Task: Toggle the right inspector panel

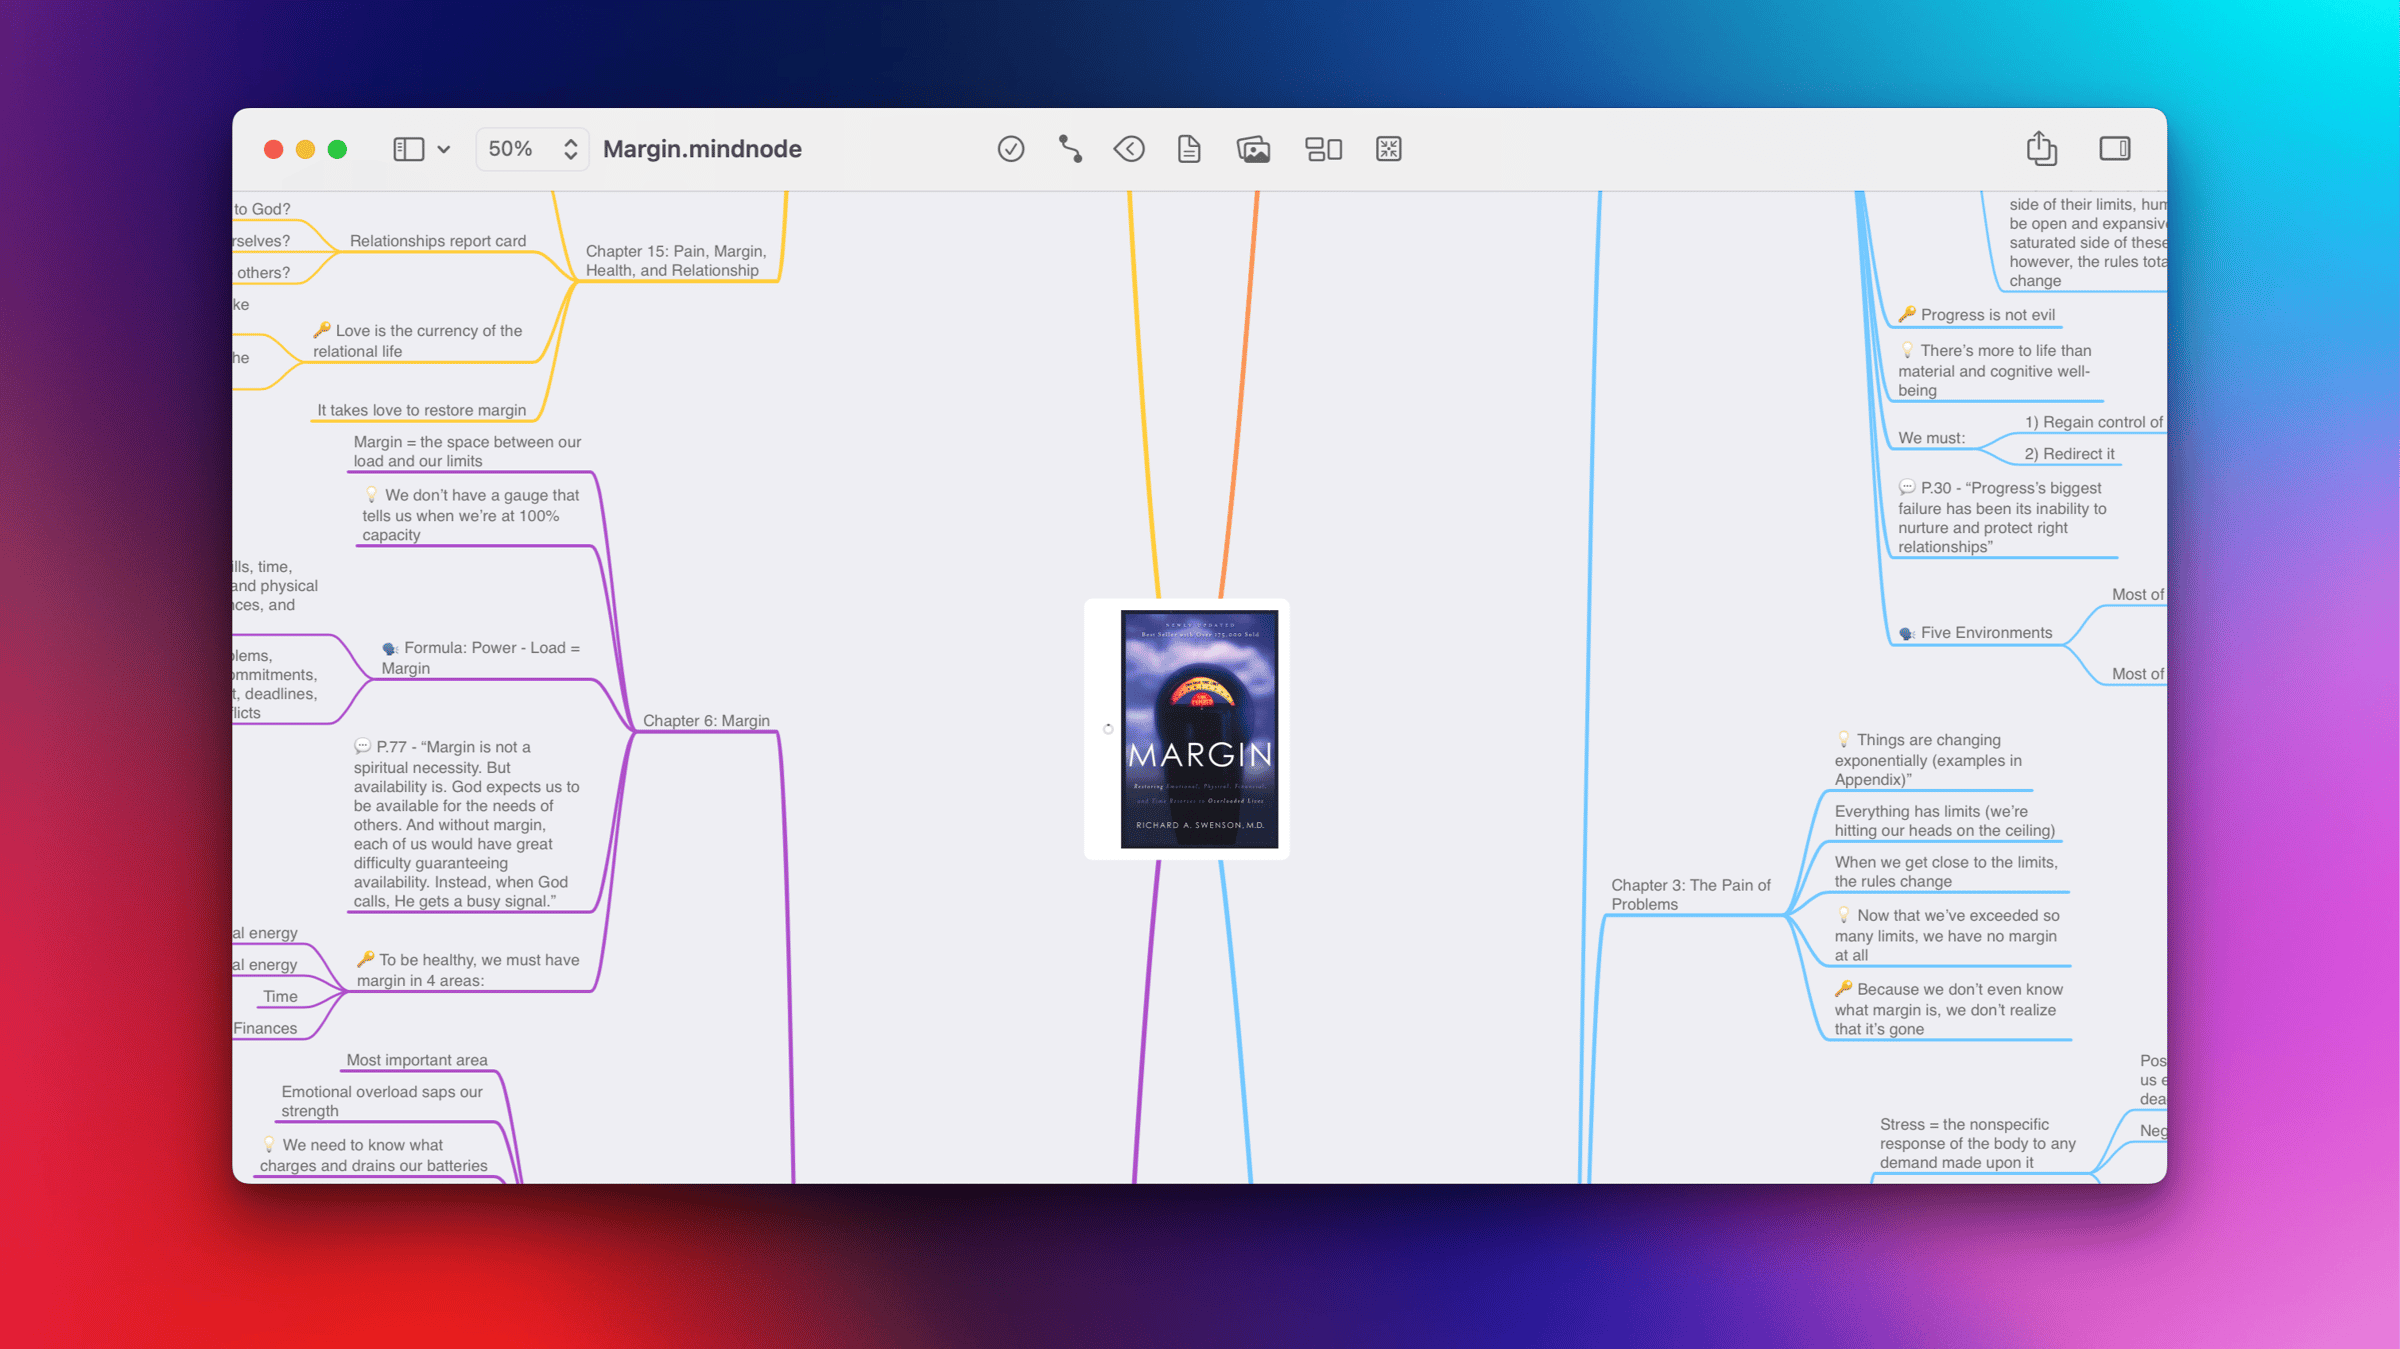Action: pyautogui.click(x=2114, y=149)
